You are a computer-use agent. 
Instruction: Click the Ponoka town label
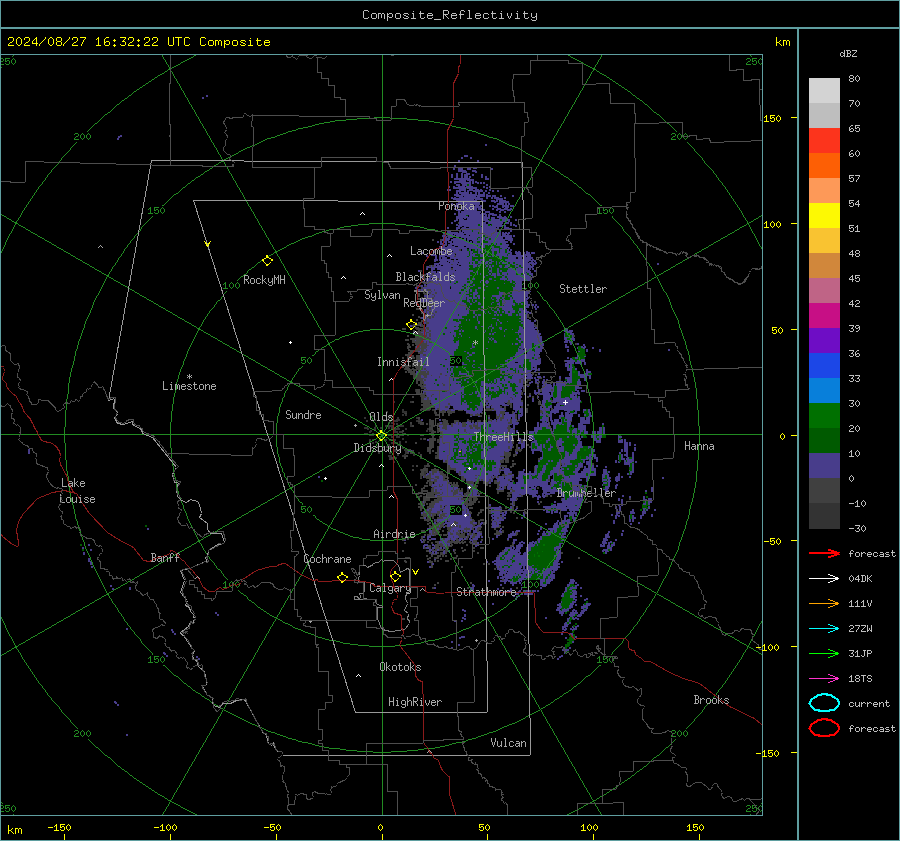point(456,206)
